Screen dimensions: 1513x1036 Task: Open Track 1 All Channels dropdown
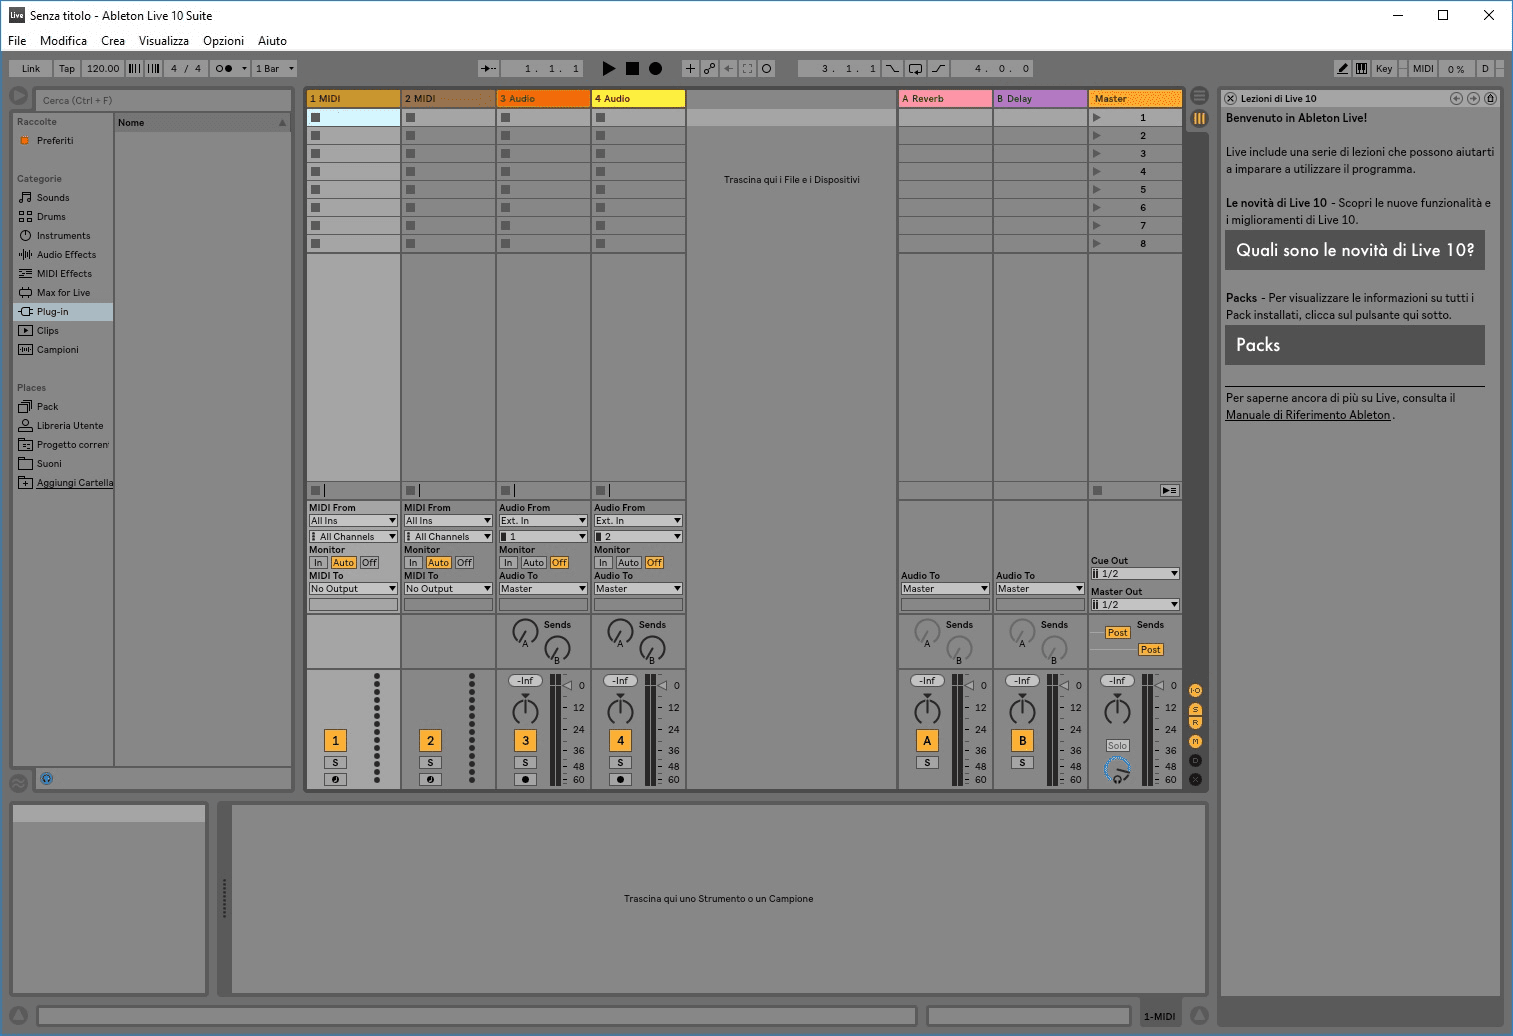click(353, 537)
